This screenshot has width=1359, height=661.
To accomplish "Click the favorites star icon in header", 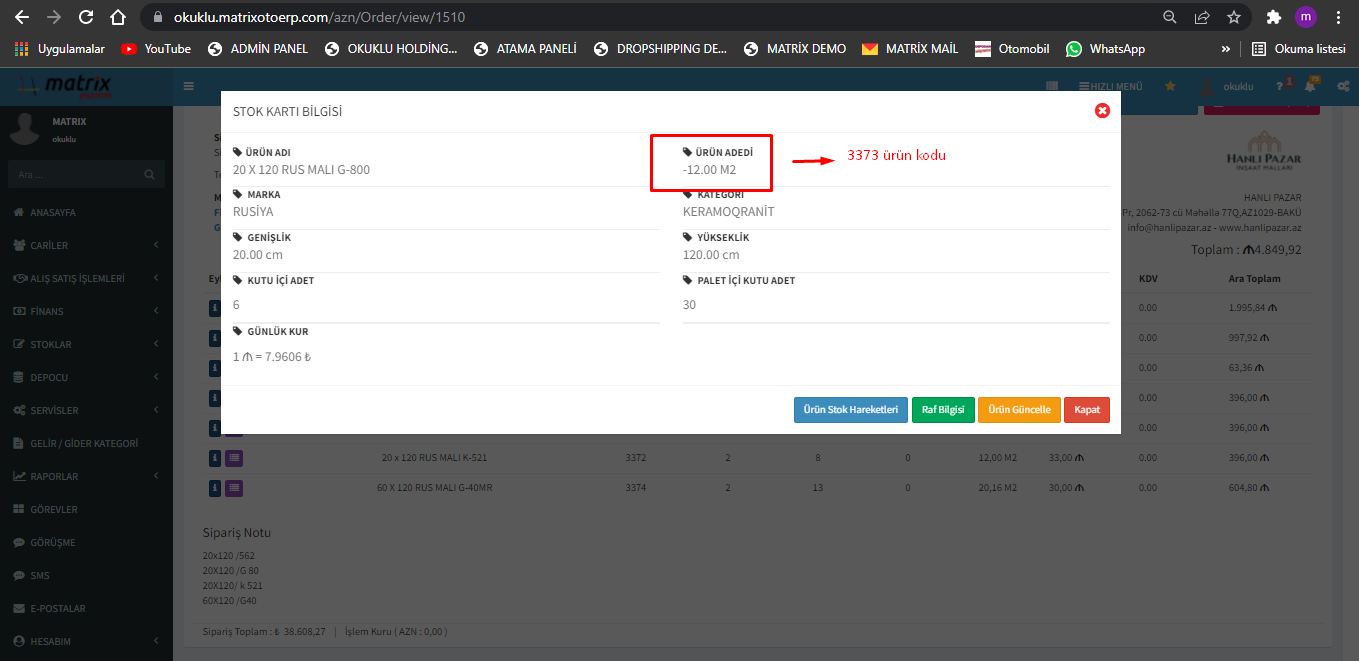I will coord(1170,87).
